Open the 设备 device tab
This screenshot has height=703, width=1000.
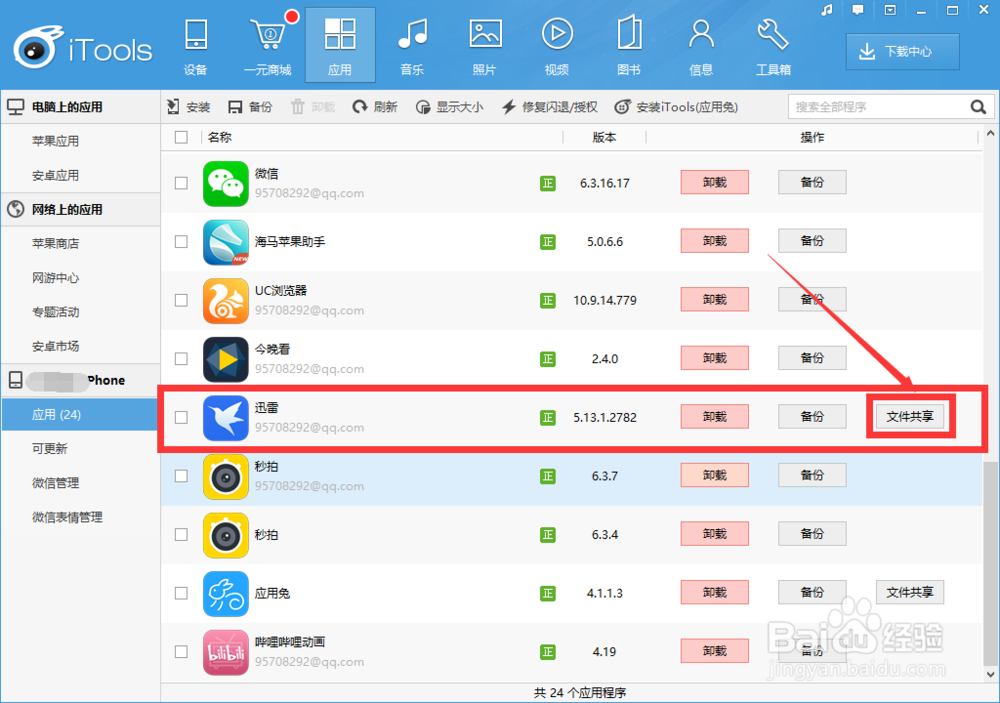click(196, 47)
